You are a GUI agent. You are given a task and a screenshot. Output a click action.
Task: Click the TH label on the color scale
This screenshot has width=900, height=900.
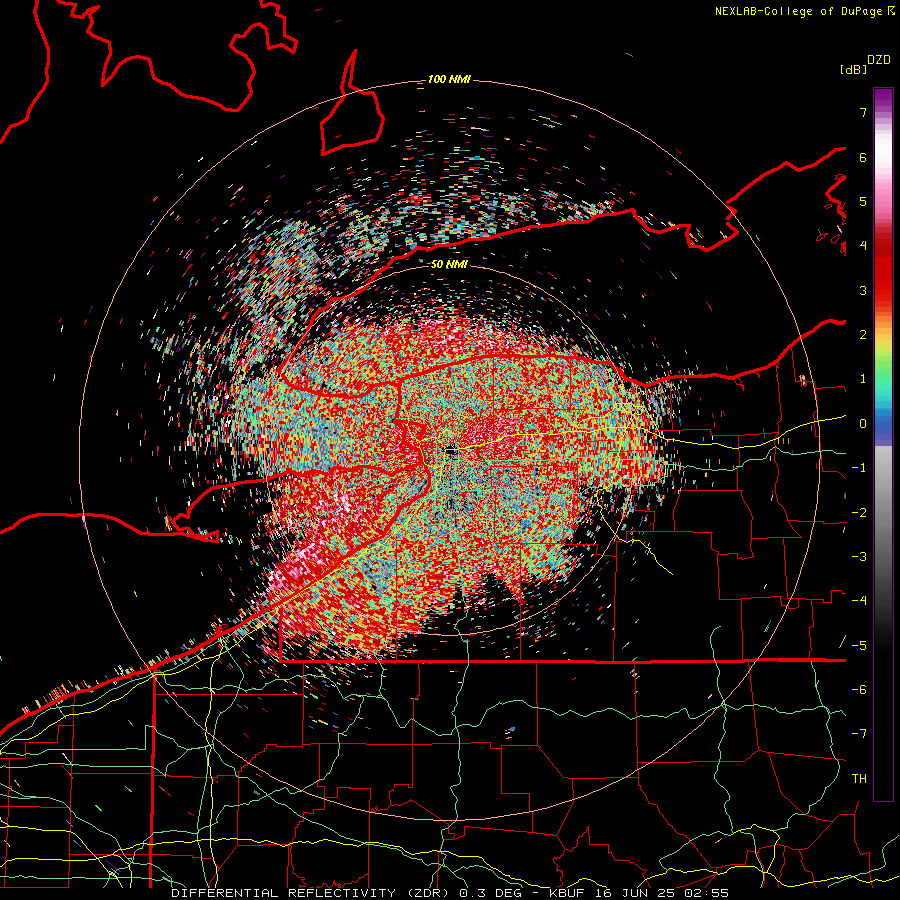point(859,779)
